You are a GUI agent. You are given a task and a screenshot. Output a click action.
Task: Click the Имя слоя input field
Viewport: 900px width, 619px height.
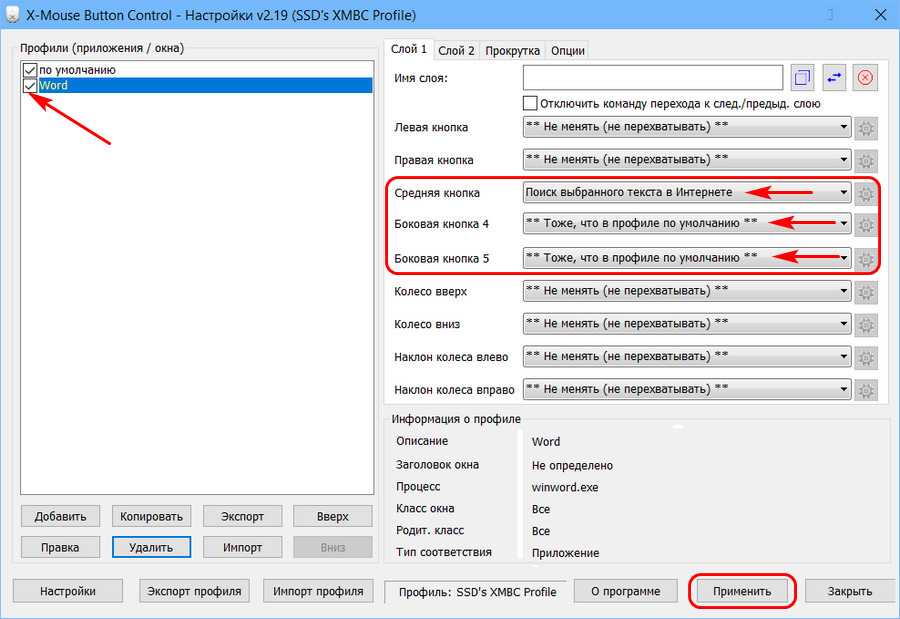[653, 78]
